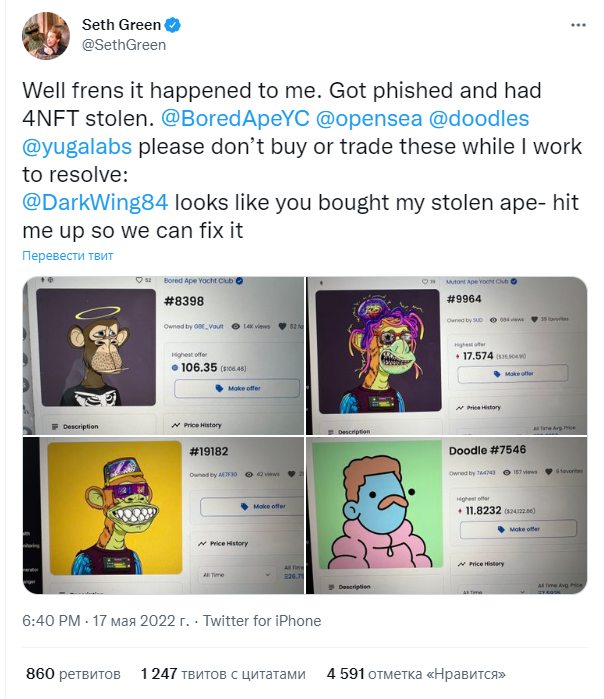This screenshot has height=699, width=604.
Task: Open the yellow #19182 ape image
Action: (163, 515)
